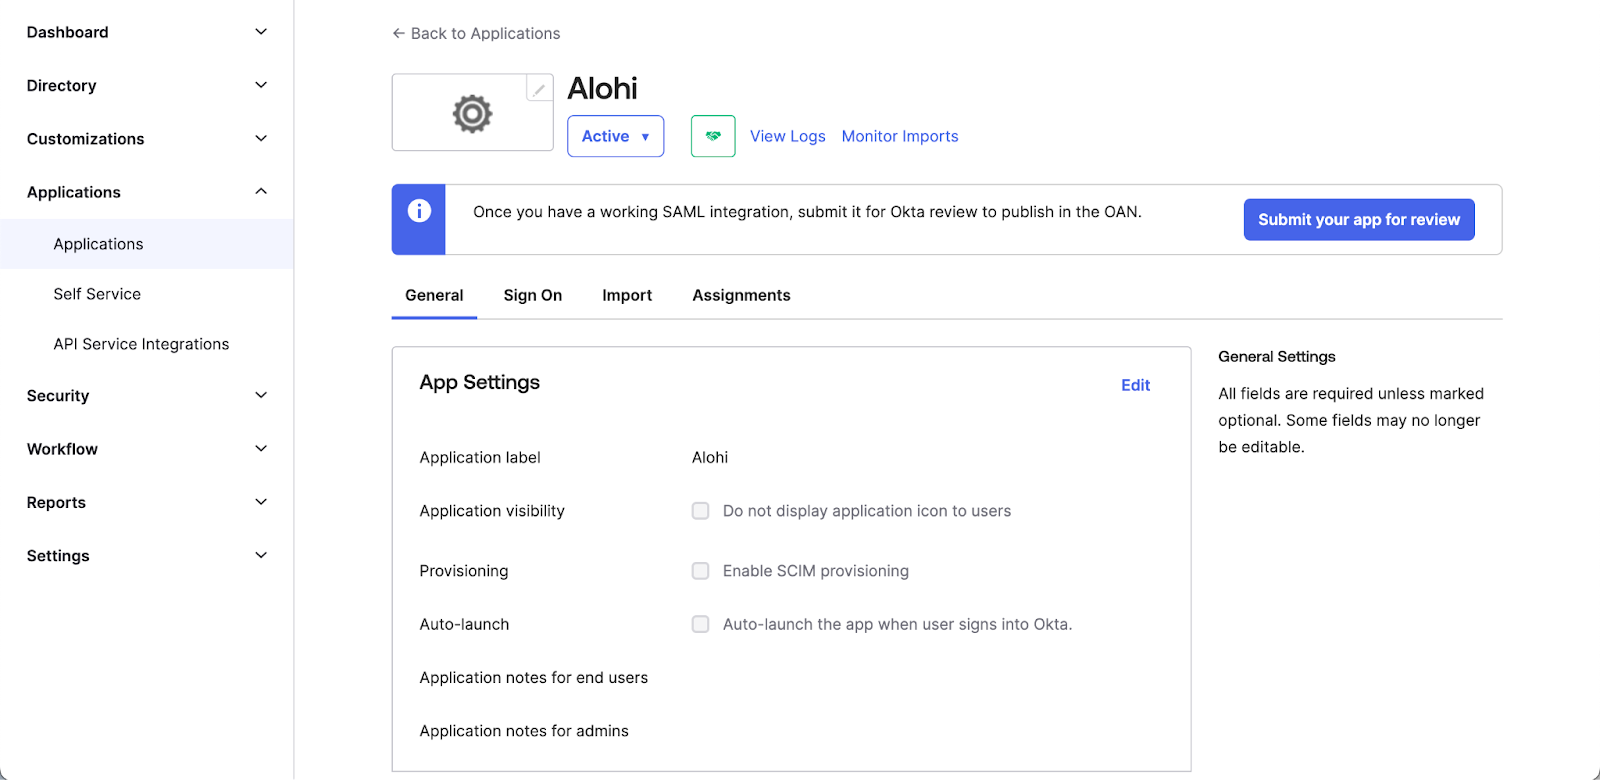Click Edit in App Settings
The image size is (1600, 780).
click(x=1135, y=385)
